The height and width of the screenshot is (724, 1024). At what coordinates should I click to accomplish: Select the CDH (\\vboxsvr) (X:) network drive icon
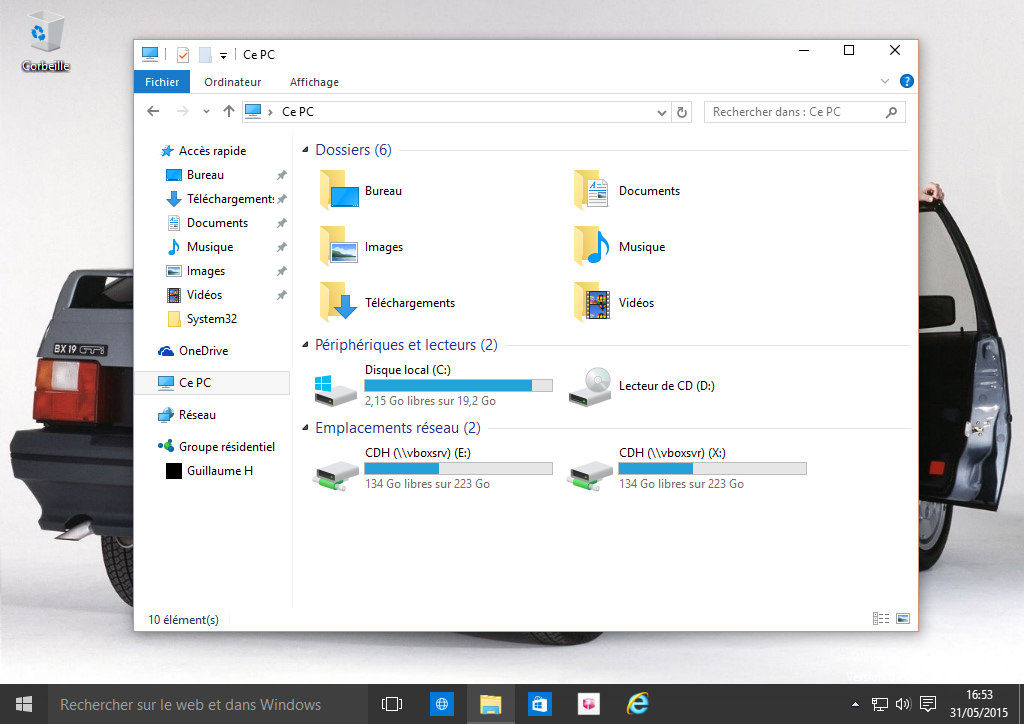pyautogui.click(x=590, y=475)
